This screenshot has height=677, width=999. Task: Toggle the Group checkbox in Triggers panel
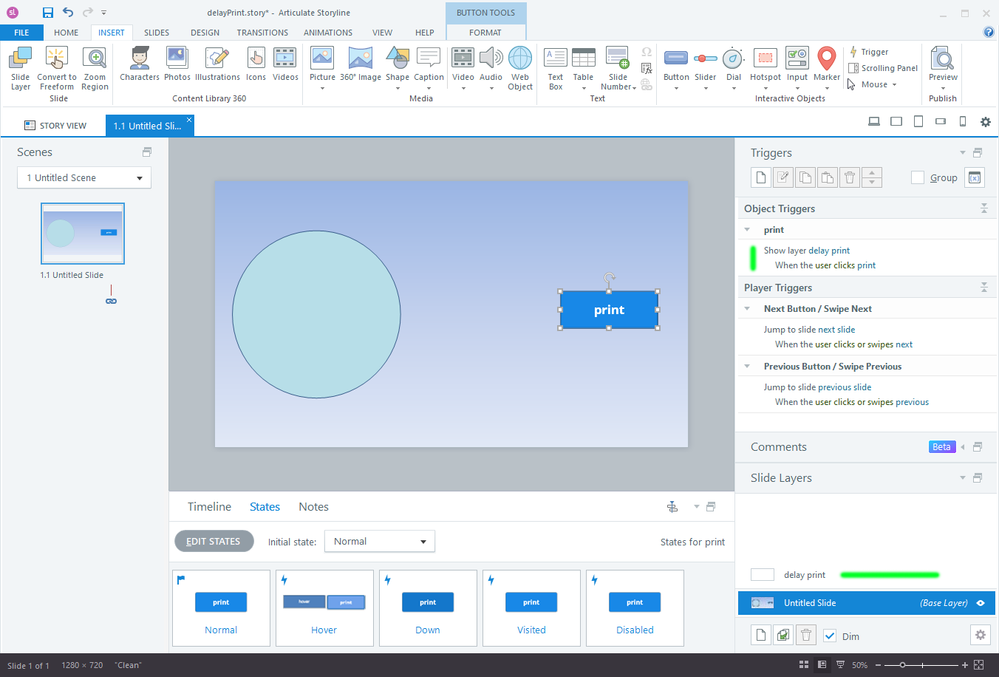[x=917, y=178]
